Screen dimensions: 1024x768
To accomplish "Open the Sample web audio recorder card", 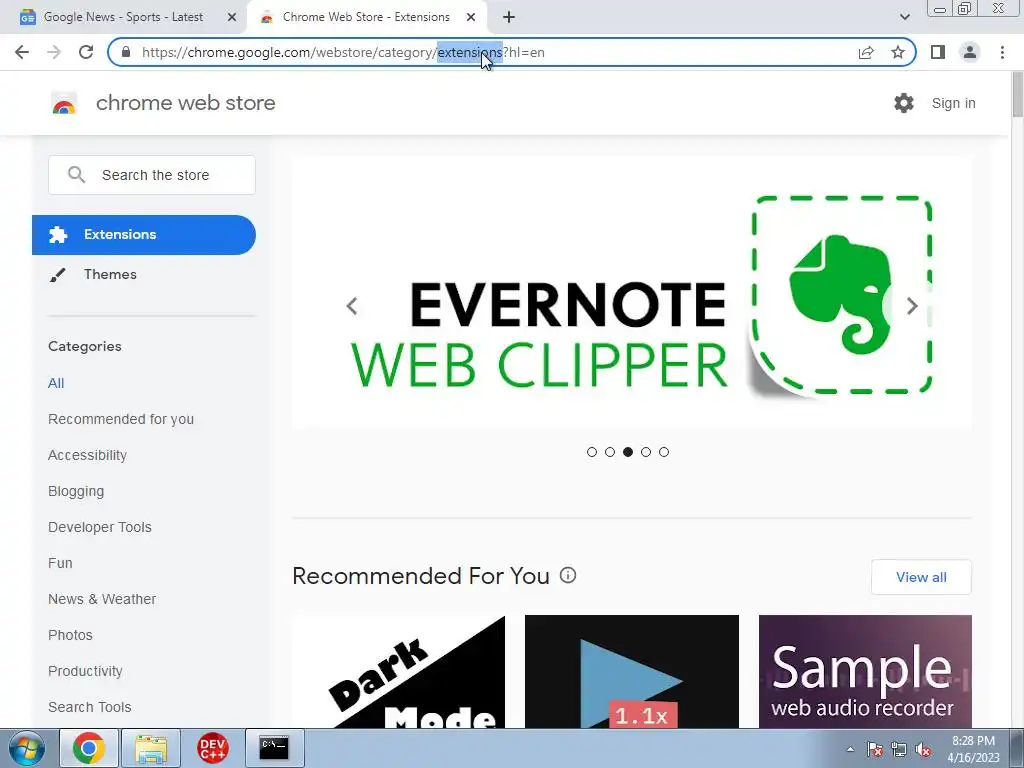I will coord(865,671).
